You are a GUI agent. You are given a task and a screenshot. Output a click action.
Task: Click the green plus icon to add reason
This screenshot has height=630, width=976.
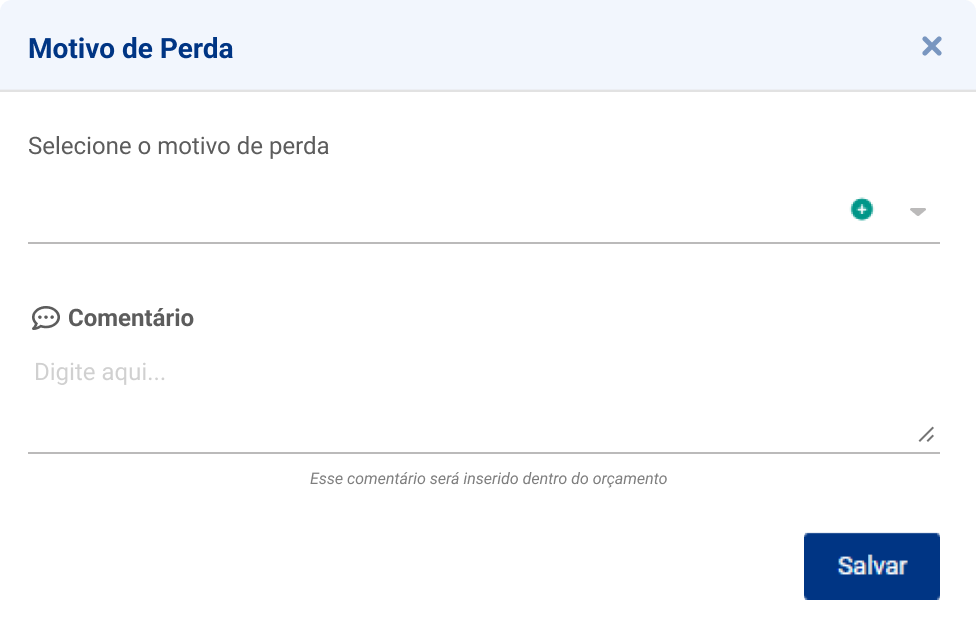tap(862, 210)
